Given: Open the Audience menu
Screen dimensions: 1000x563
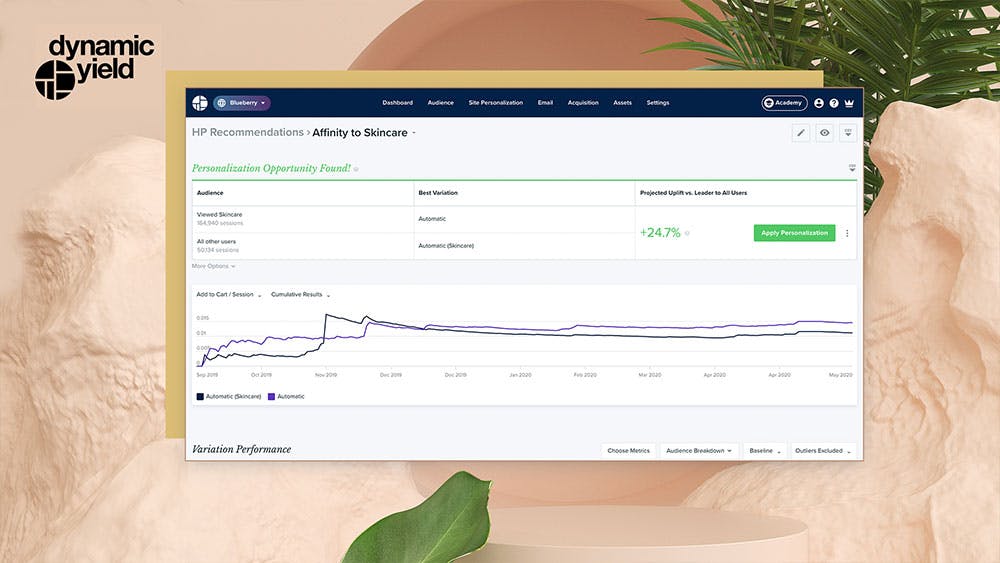Looking at the screenshot, I should [x=440, y=103].
